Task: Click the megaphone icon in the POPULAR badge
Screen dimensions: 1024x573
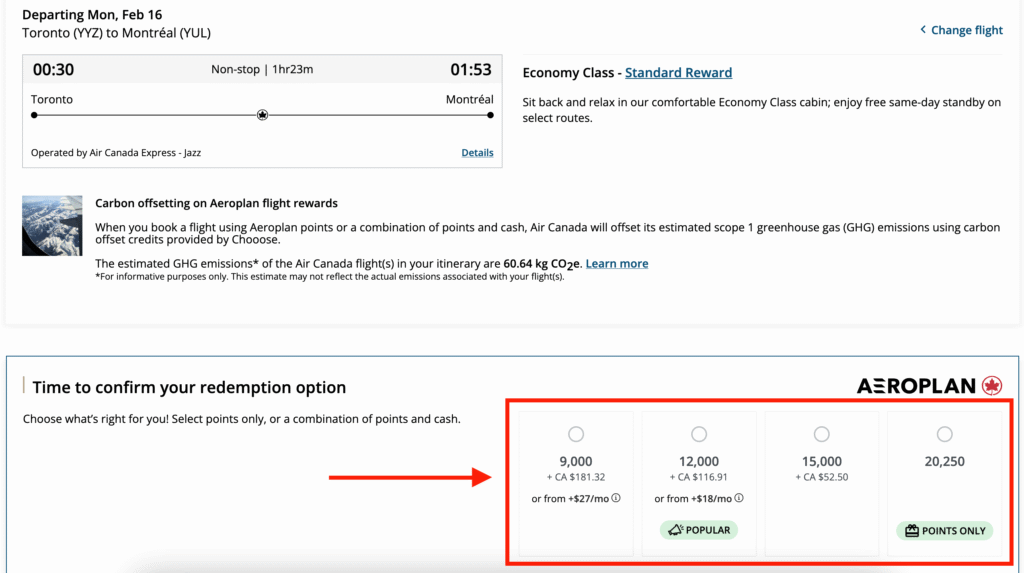Action: 674,530
